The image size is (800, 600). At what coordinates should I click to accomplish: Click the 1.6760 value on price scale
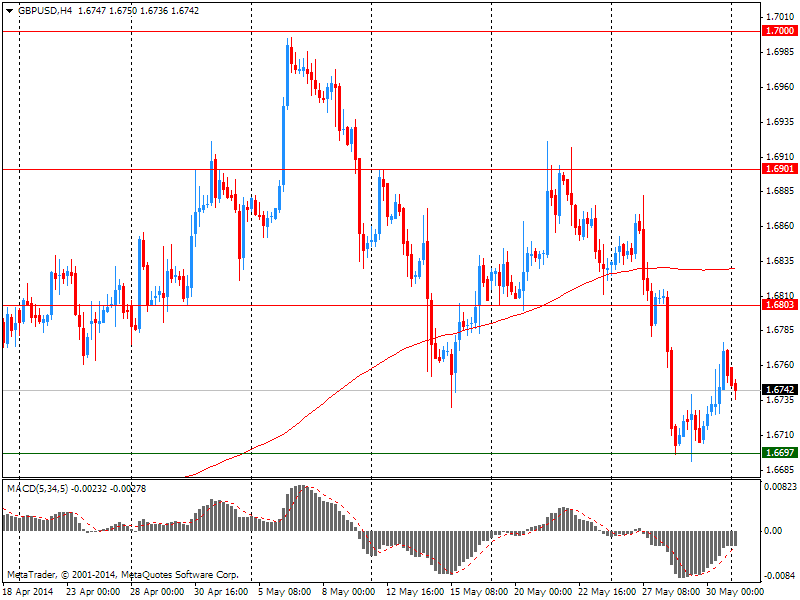click(x=781, y=365)
